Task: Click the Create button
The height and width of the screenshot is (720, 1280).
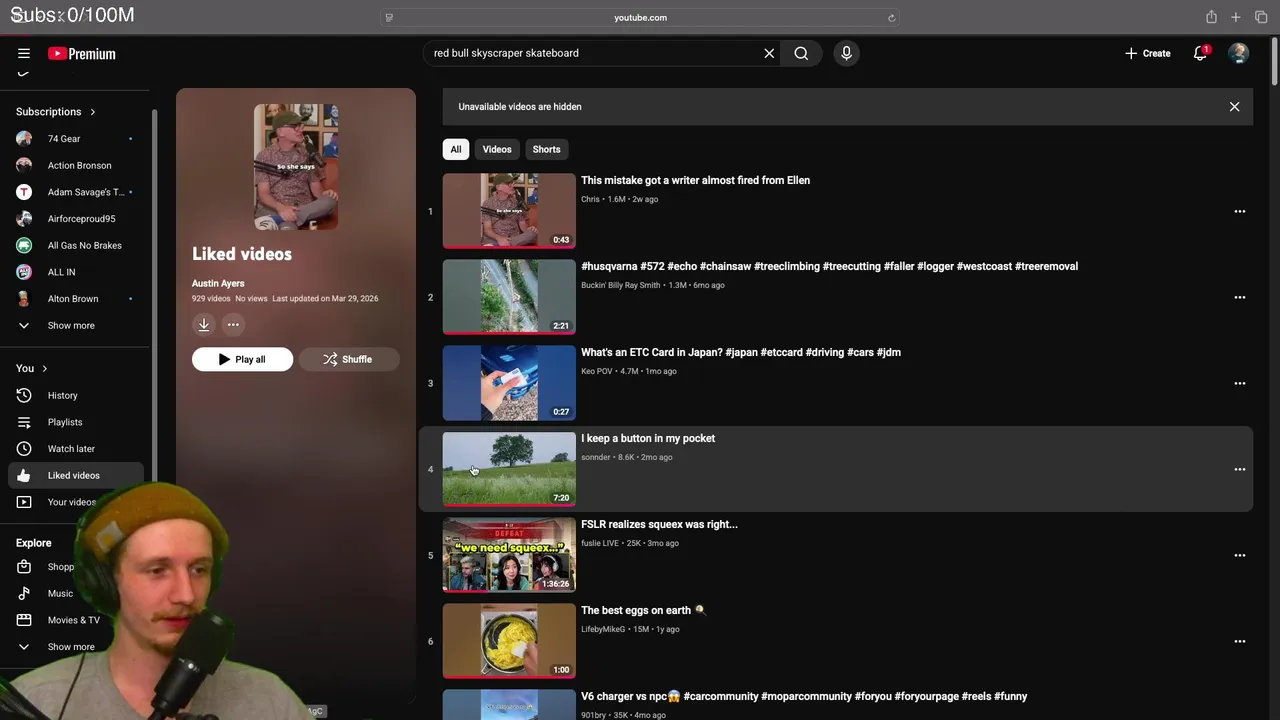Action: [1147, 53]
